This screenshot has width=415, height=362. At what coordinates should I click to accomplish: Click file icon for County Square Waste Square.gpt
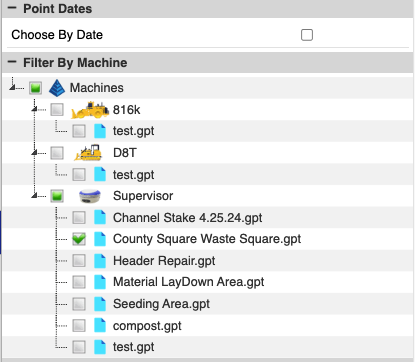(x=100, y=239)
